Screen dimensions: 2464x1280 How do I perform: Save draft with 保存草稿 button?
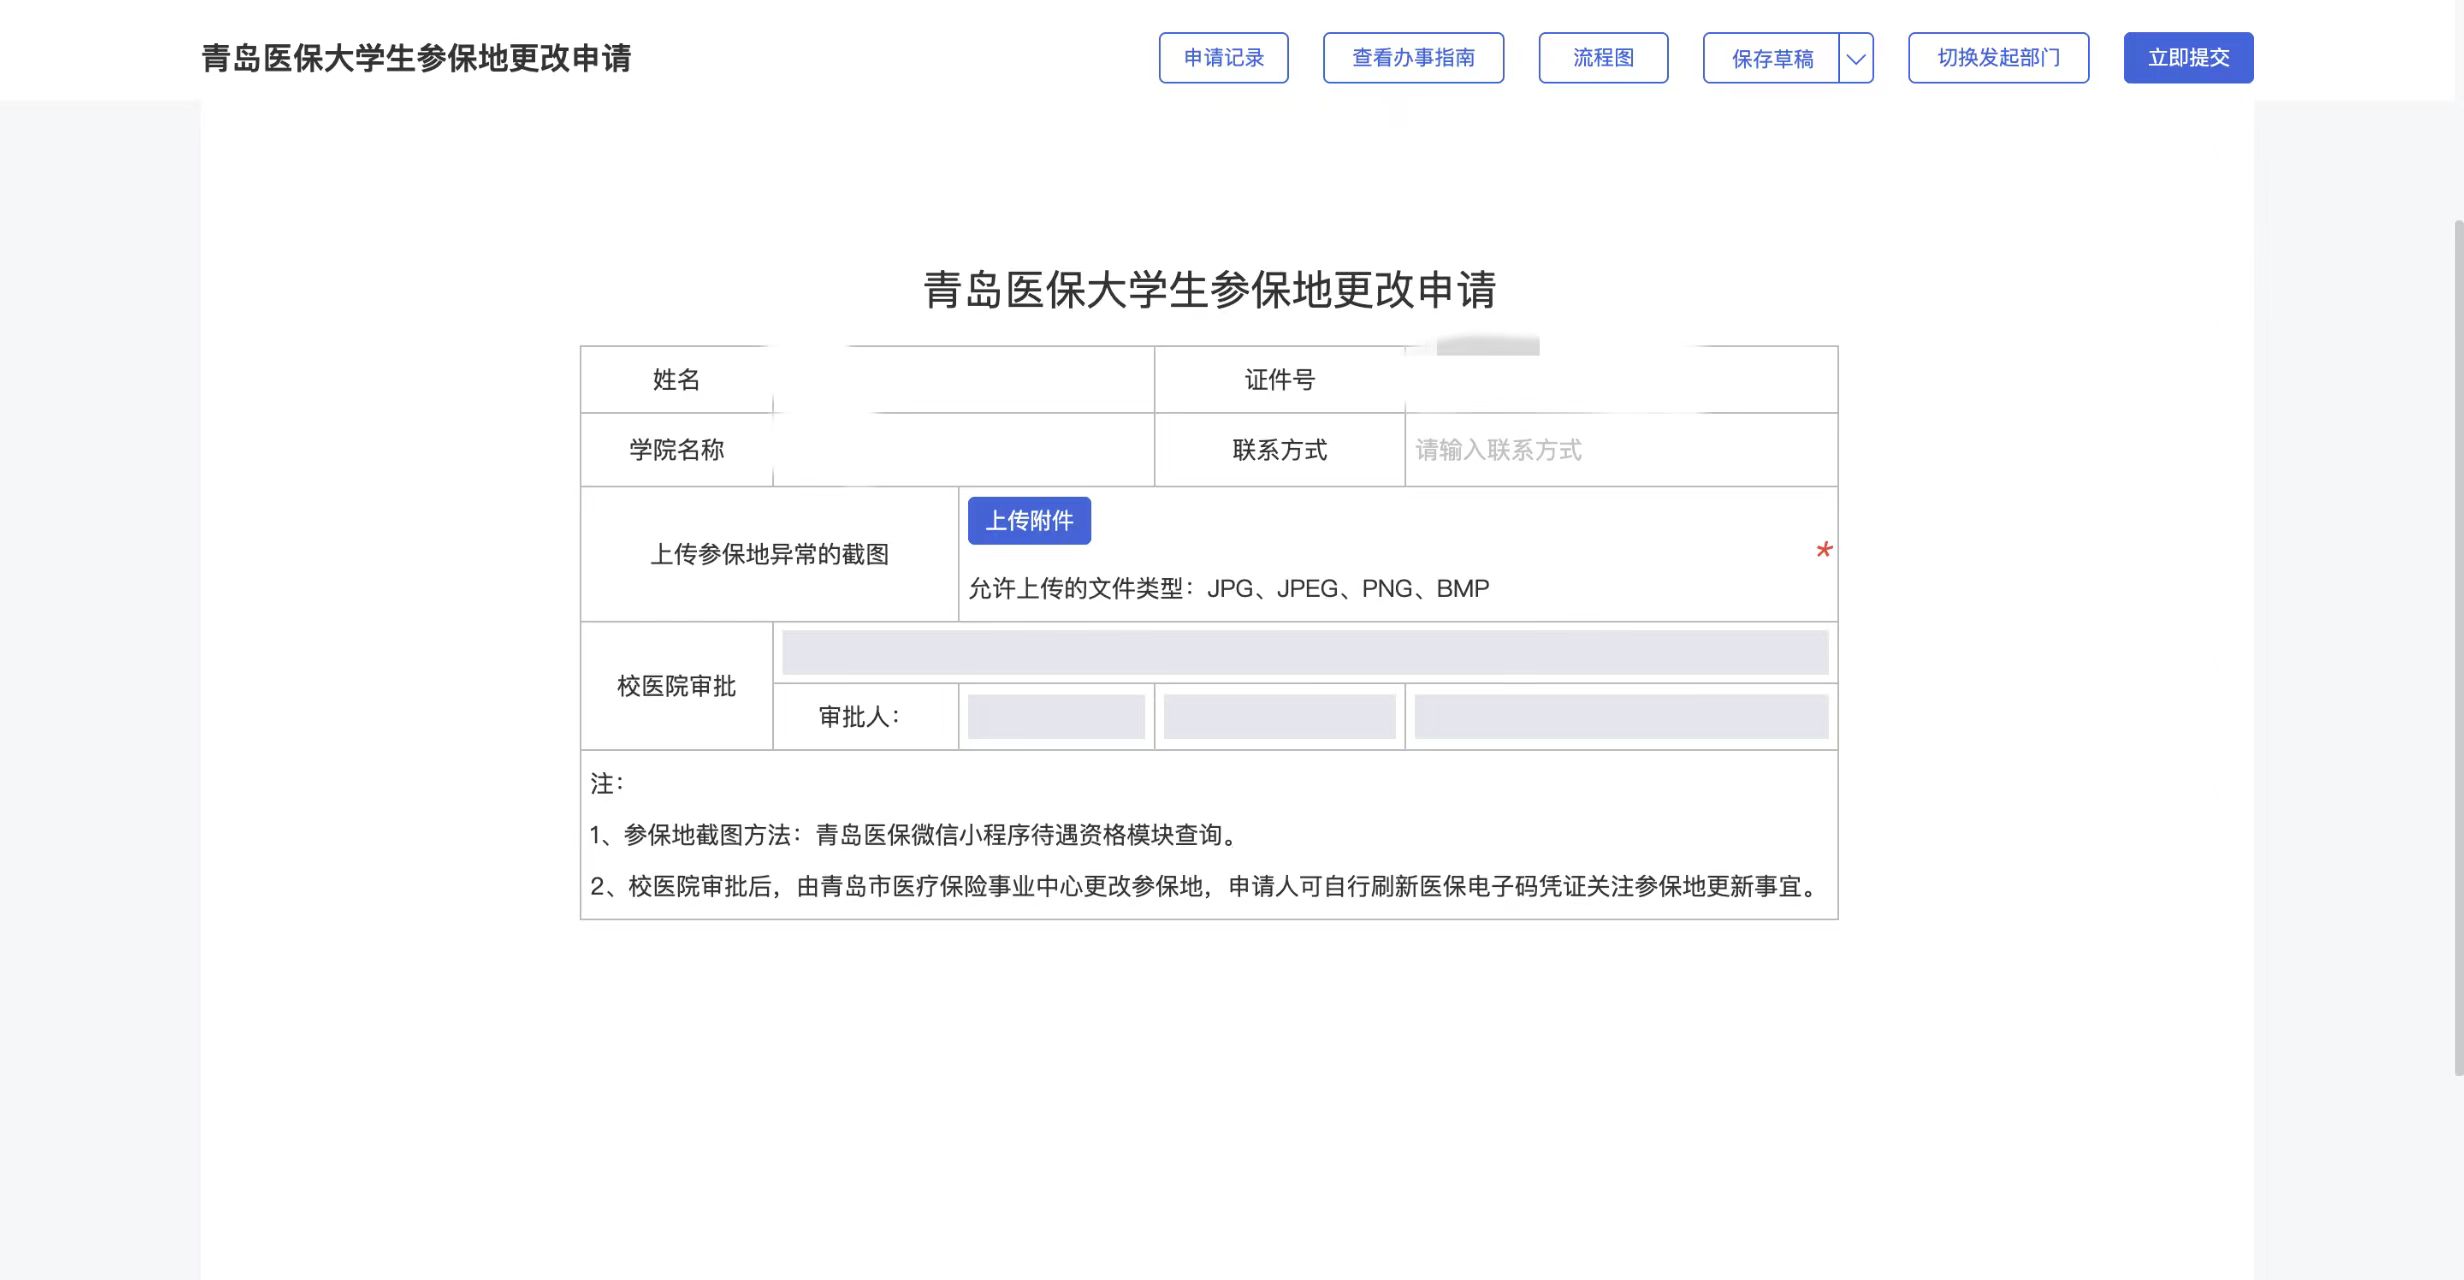(1771, 59)
